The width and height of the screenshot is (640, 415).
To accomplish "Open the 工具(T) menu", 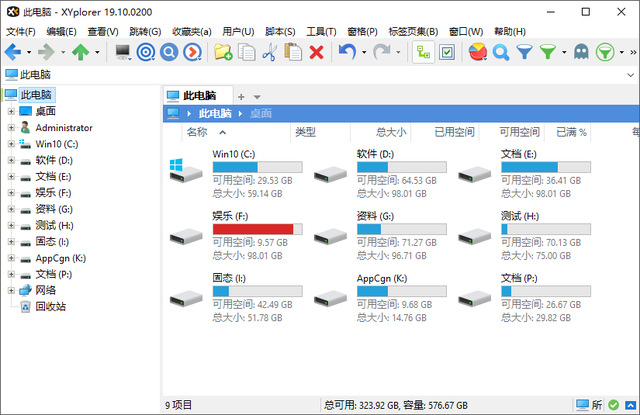I will point(321,31).
